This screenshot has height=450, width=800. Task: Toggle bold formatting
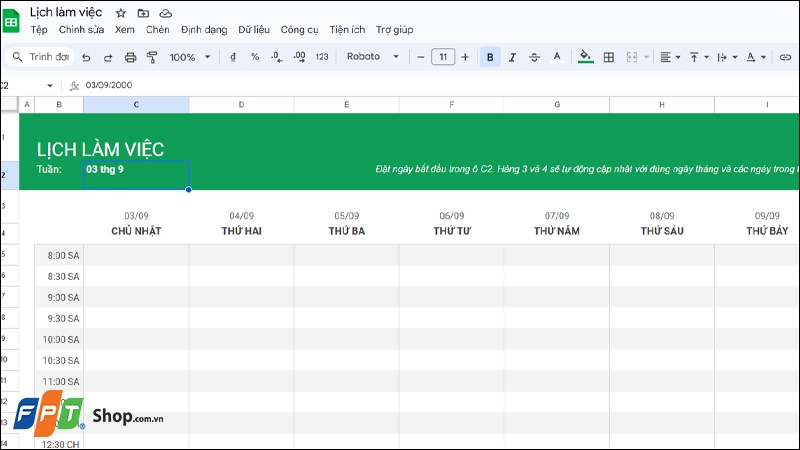coord(490,57)
